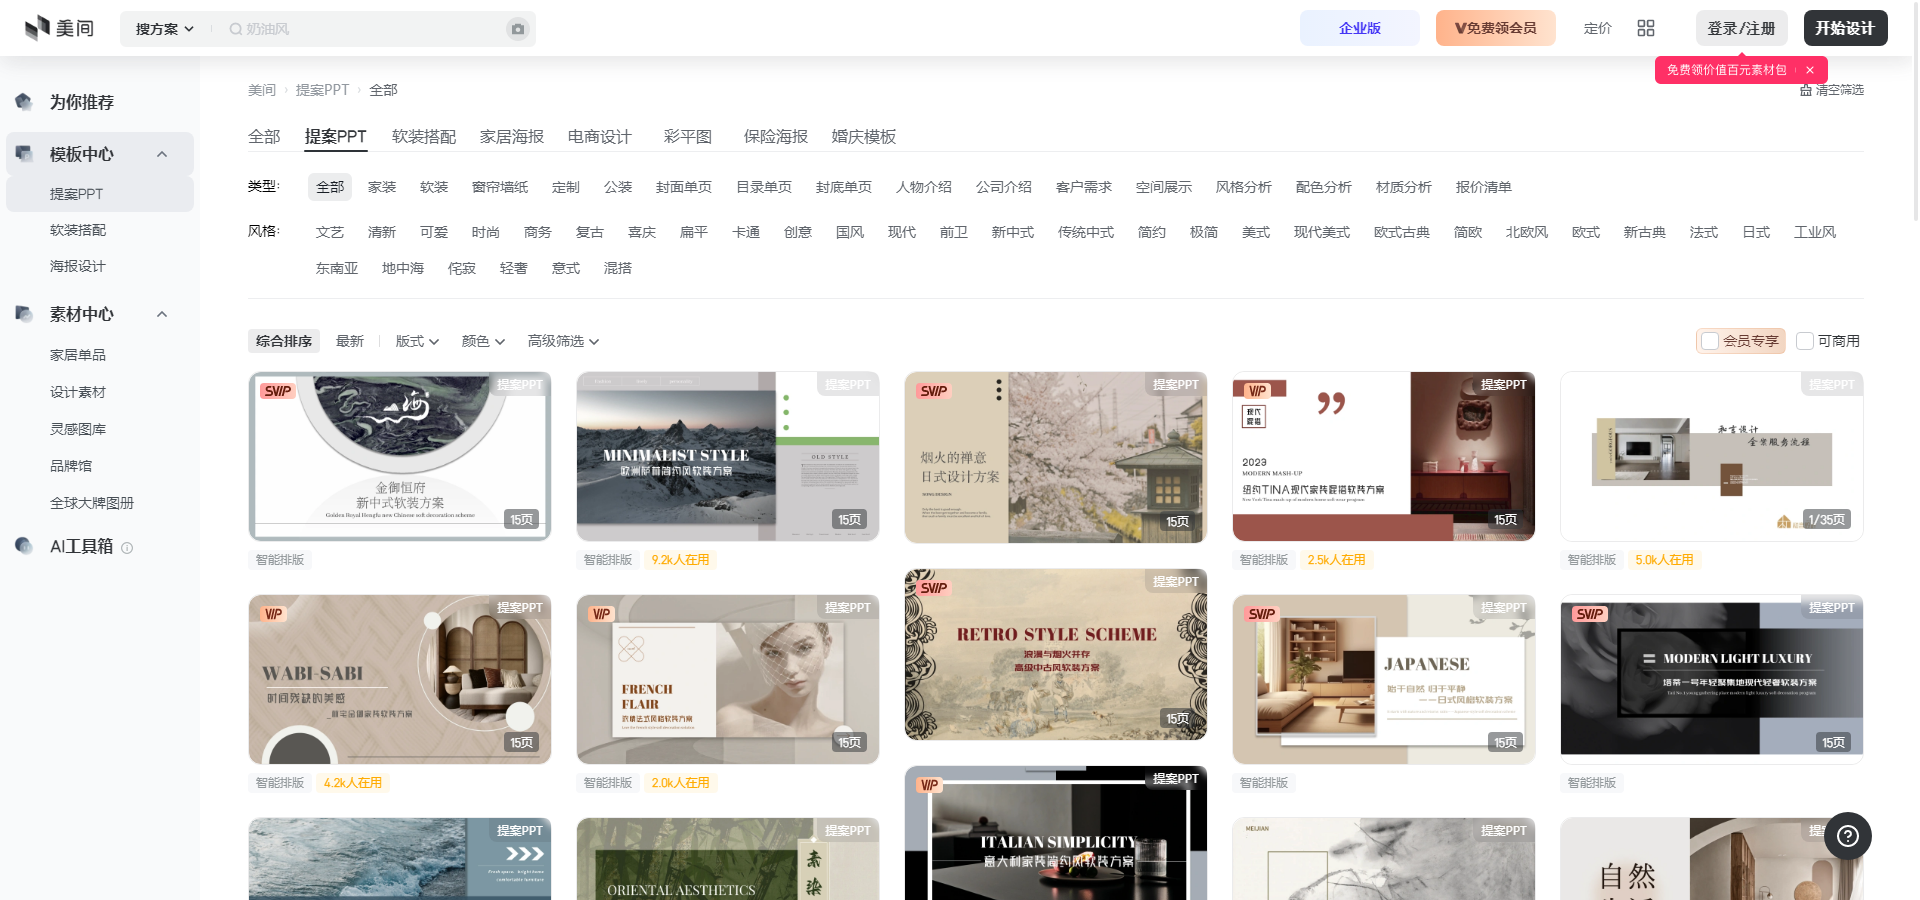
Task: Select the 封面单页 type filter
Action: tap(684, 187)
